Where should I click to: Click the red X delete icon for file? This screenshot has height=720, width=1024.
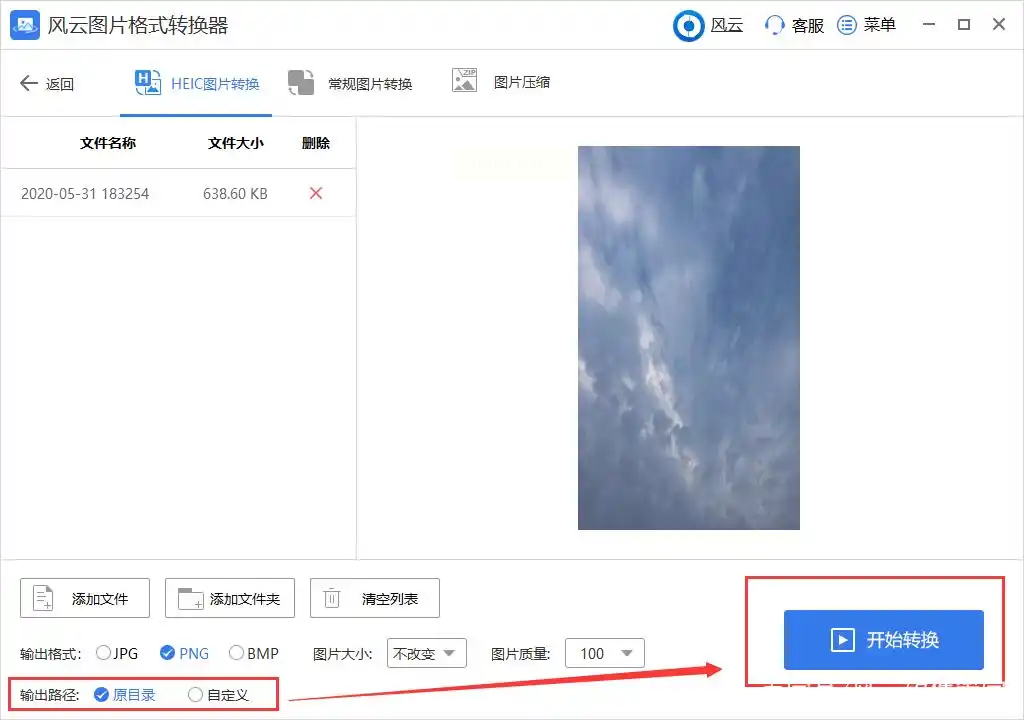(x=316, y=193)
